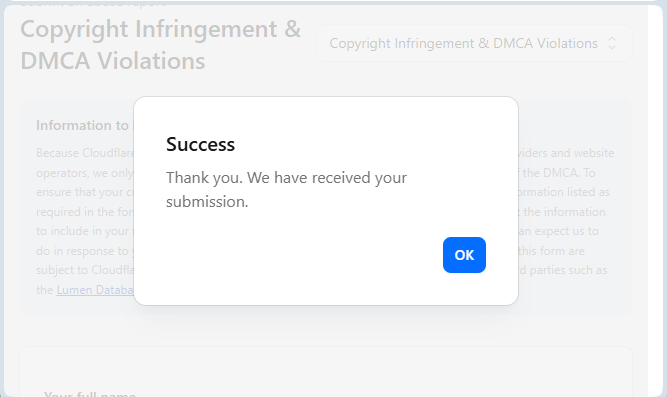Click the word 'submission.' in the dialog

(x=207, y=202)
